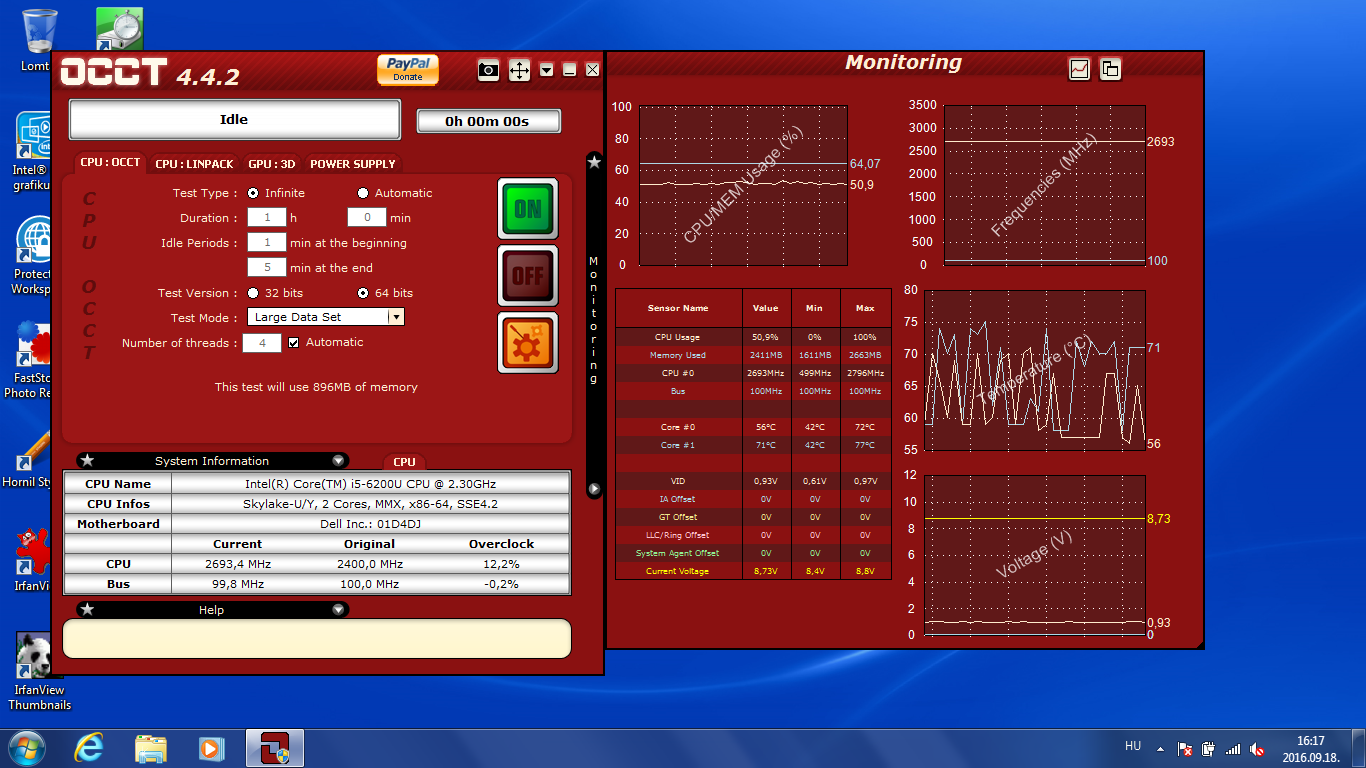Click the Duration hours input field
The height and width of the screenshot is (768, 1366).
266,217
